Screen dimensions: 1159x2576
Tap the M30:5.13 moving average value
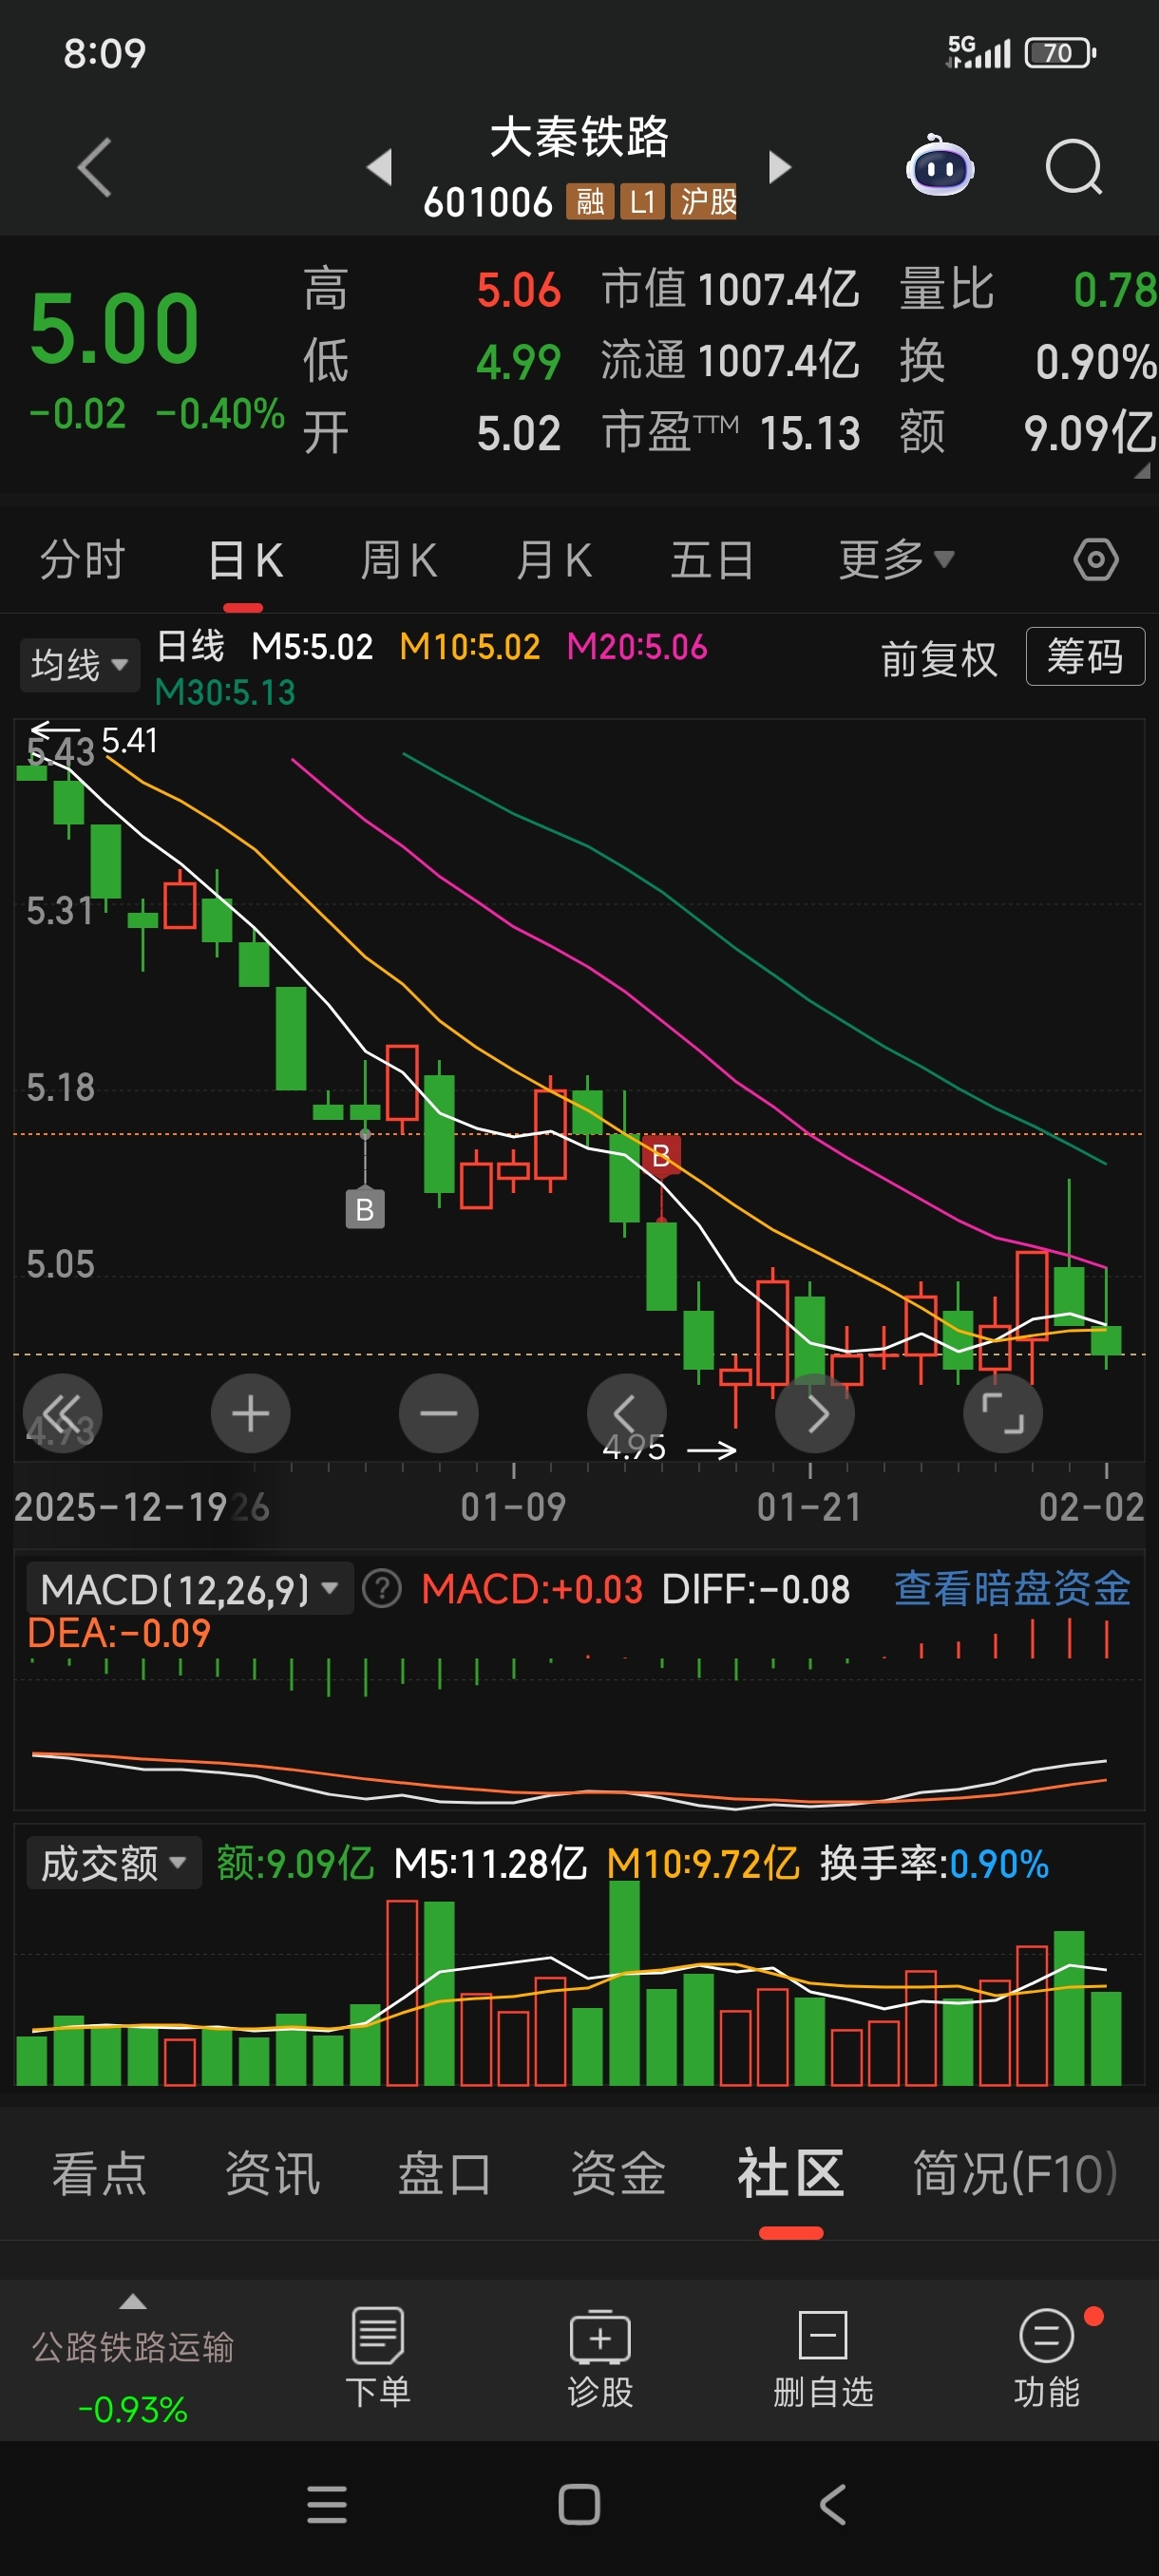225,692
